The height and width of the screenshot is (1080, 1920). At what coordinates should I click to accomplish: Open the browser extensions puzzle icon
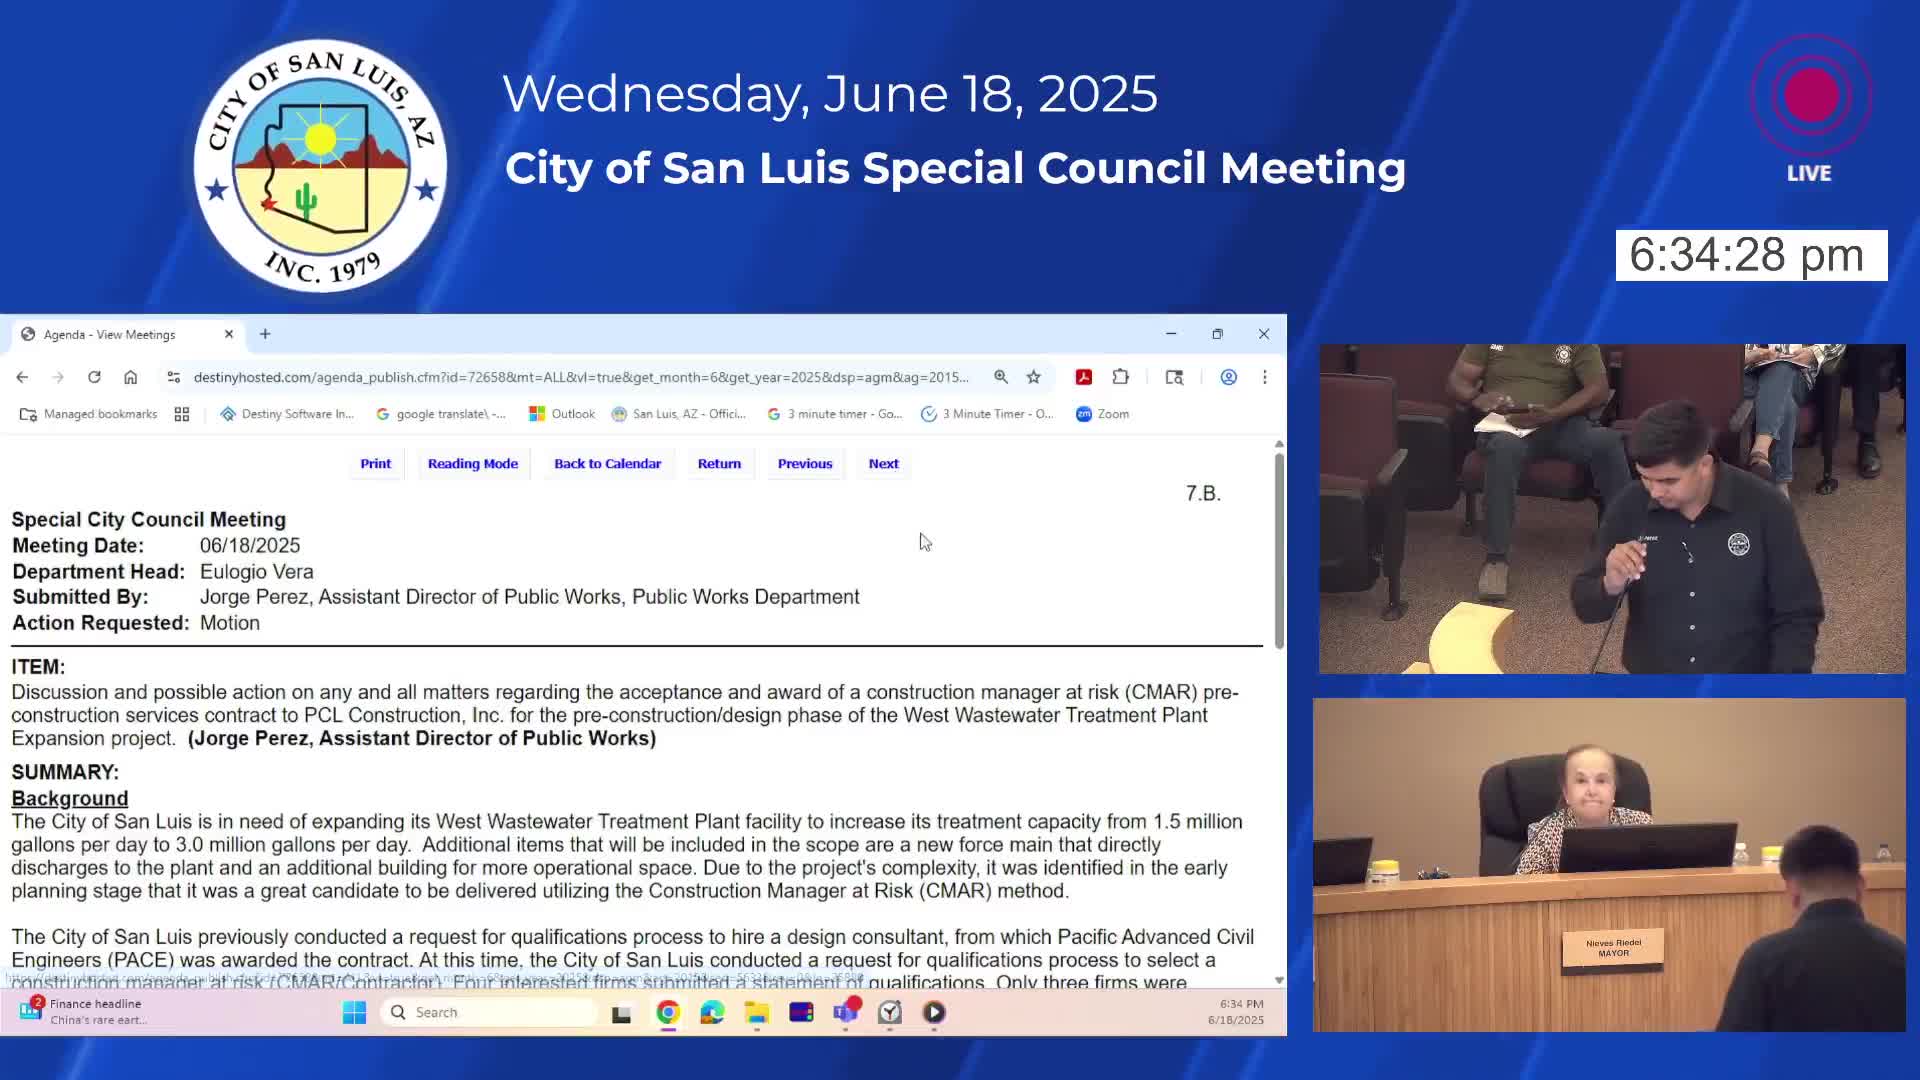click(1120, 377)
